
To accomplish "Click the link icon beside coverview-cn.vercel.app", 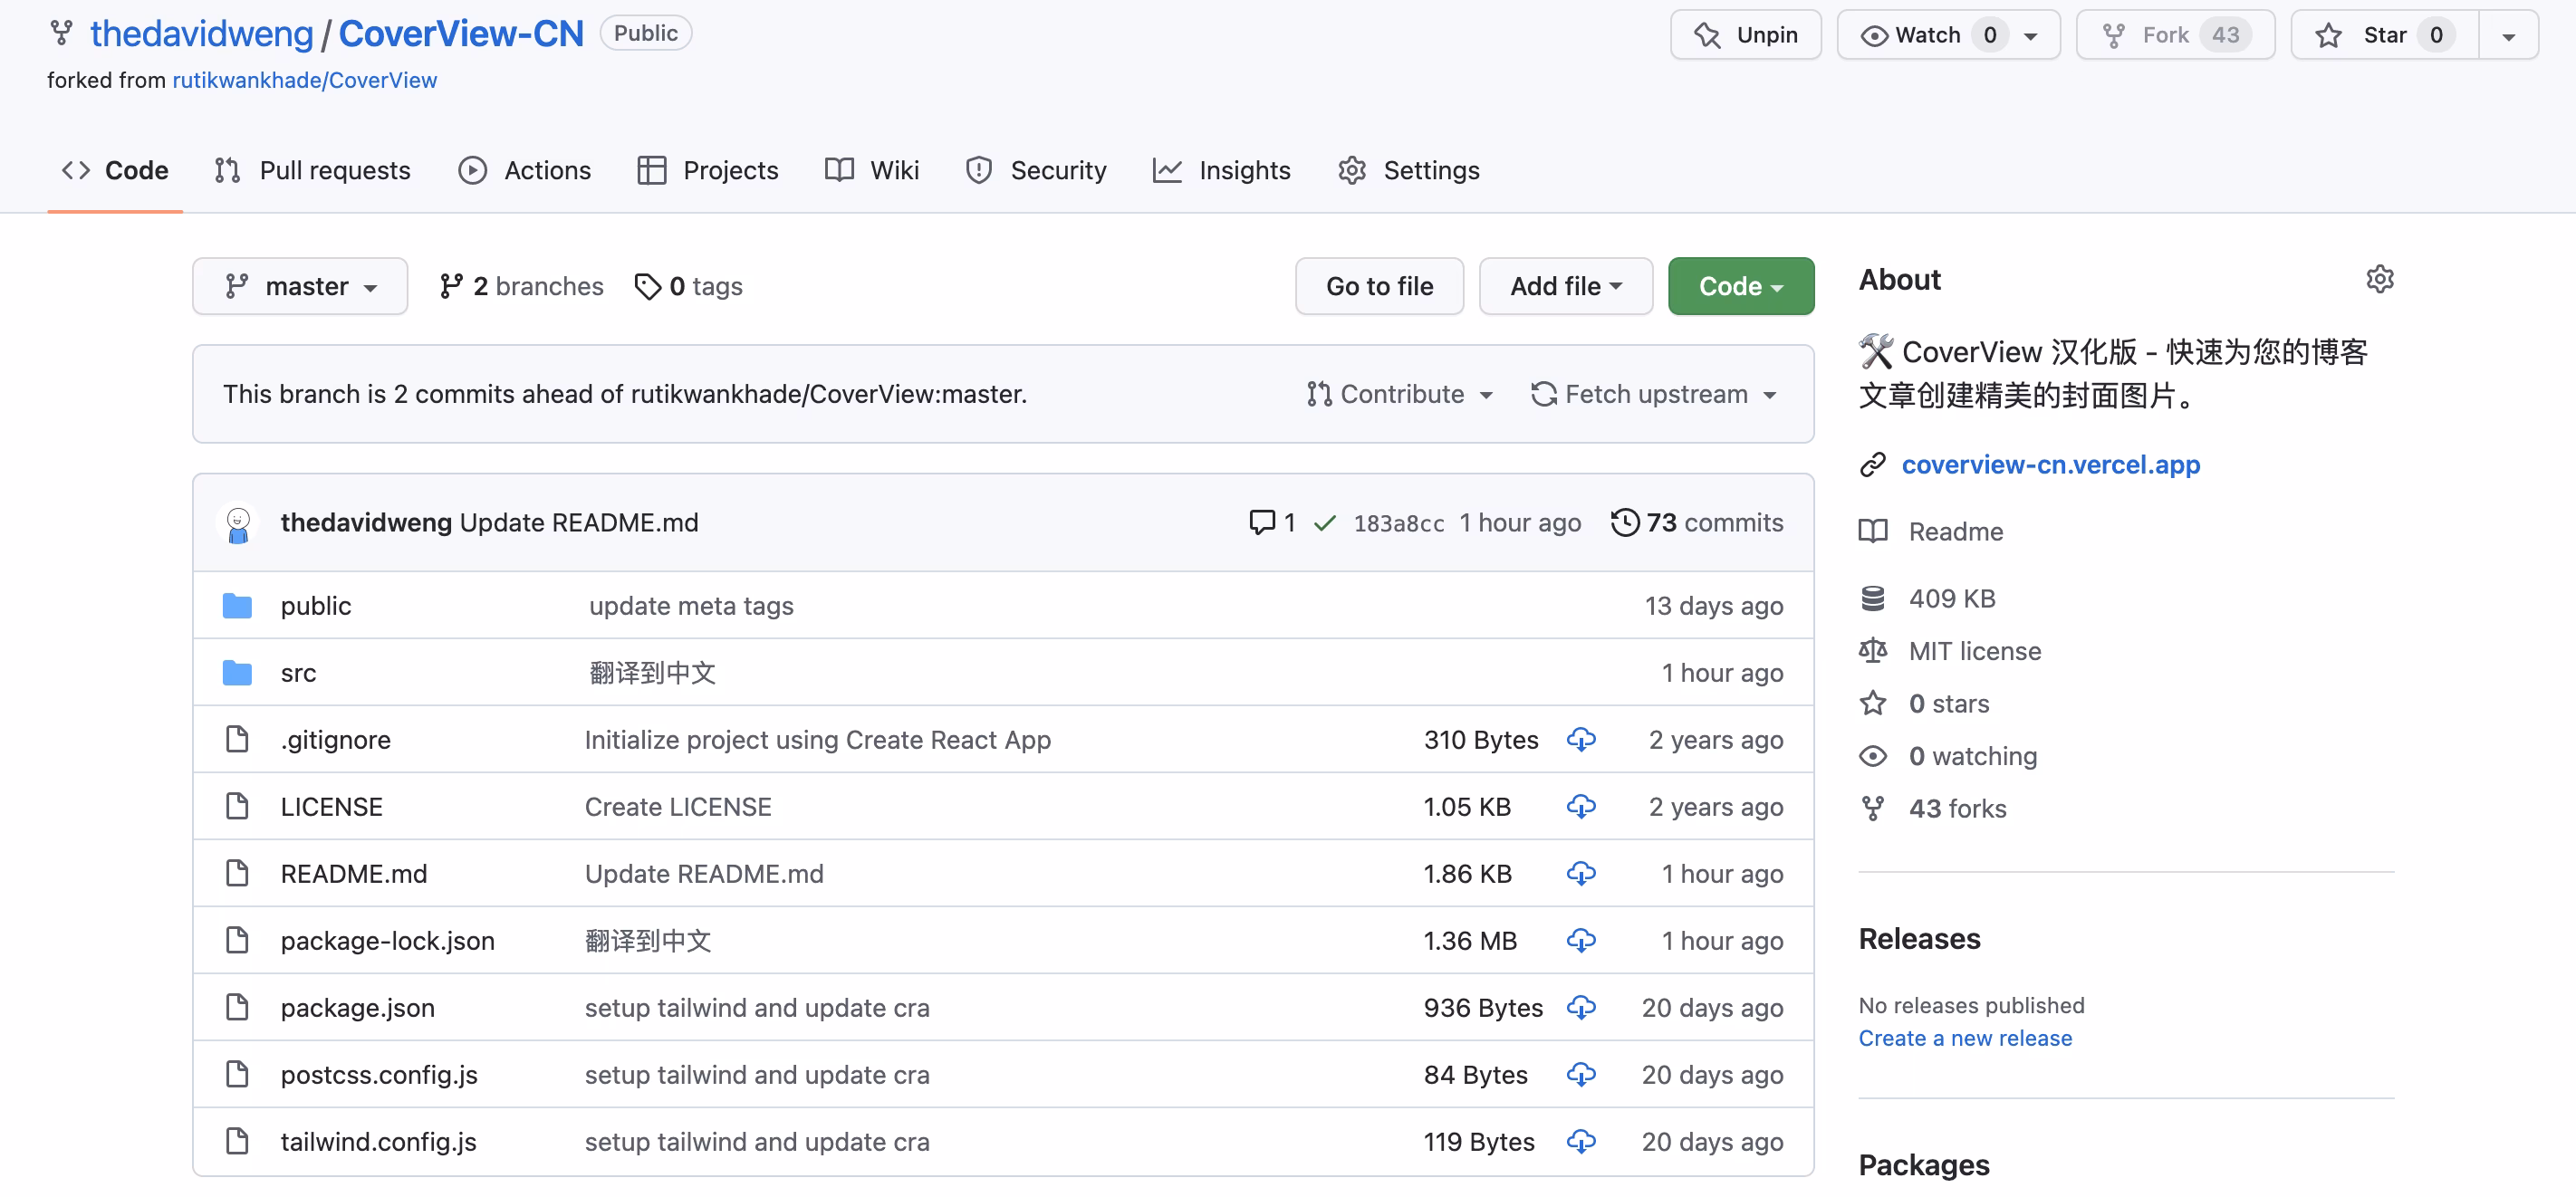I will pyautogui.click(x=1872, y=464).
